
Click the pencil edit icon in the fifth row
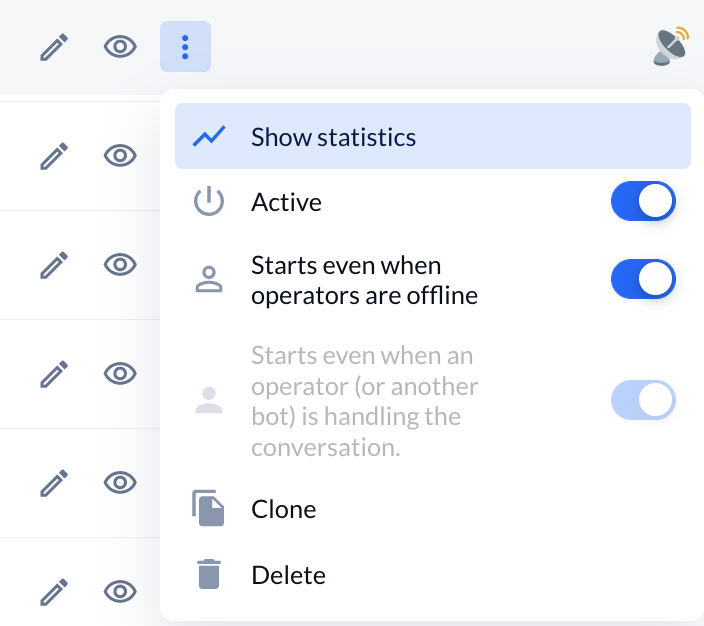tap(54, 483)
